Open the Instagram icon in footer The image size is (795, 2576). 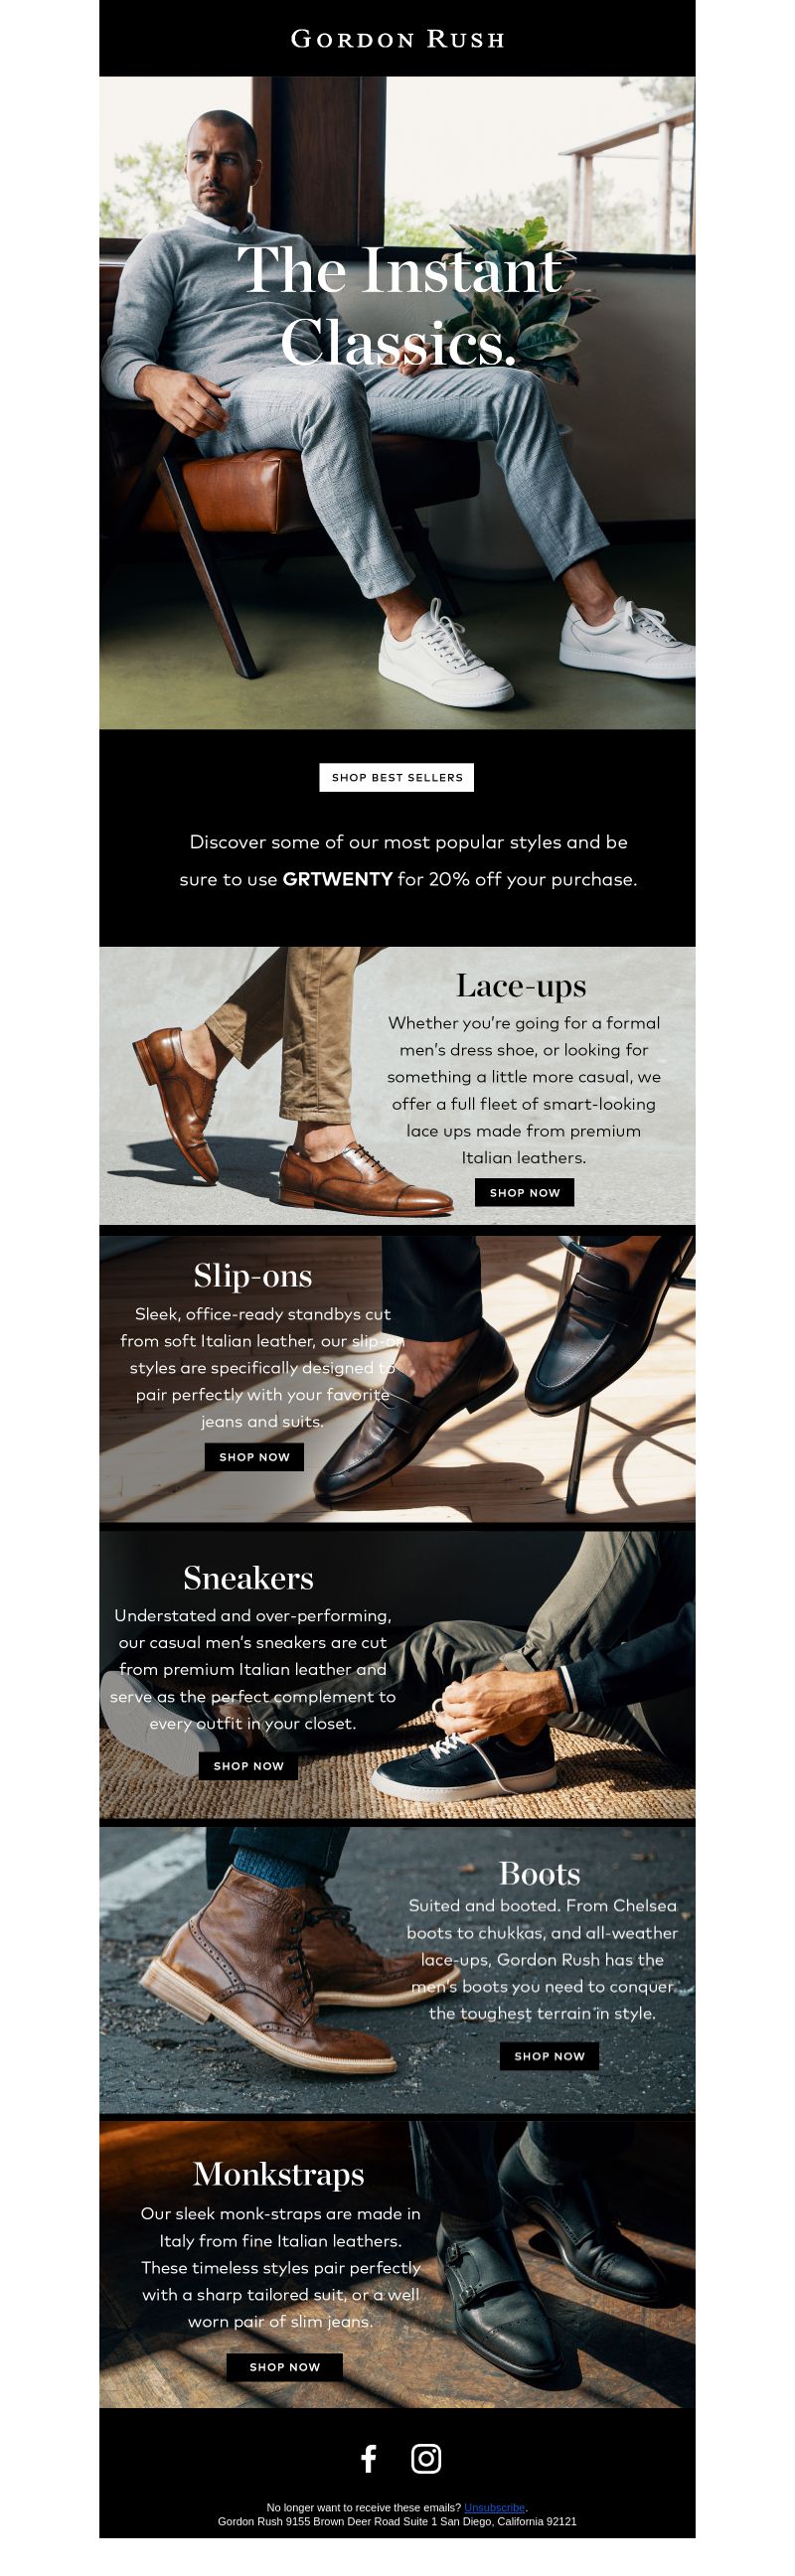426,2458
